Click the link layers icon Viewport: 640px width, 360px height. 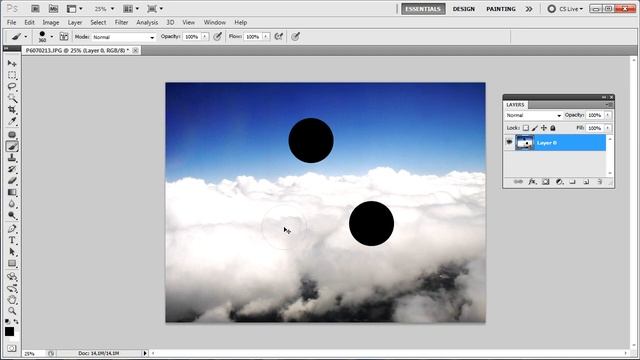click(518, 182)
